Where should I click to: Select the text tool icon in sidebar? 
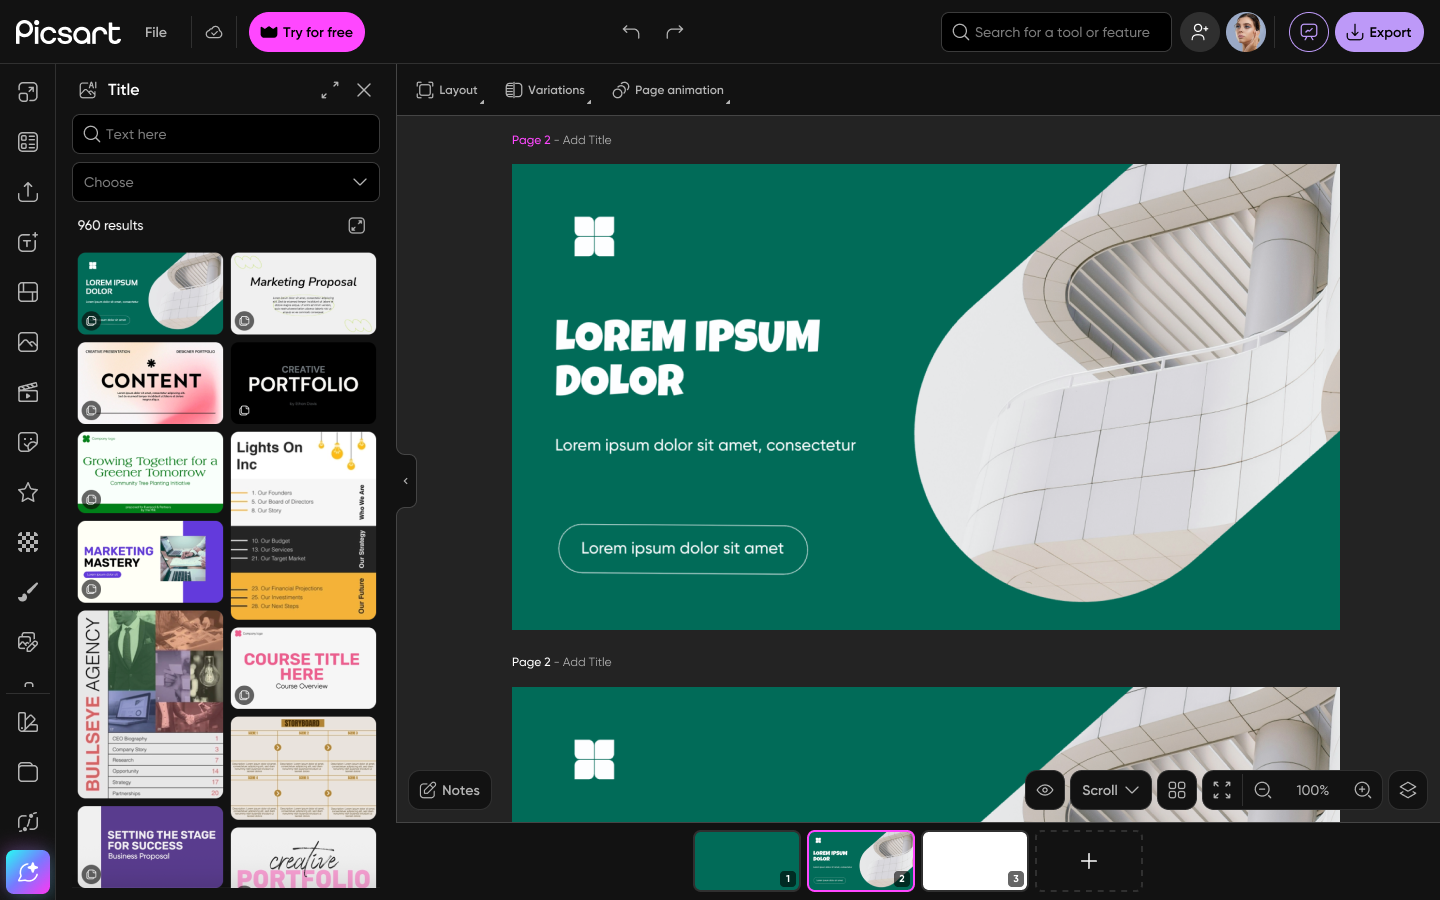pos(28,242)
